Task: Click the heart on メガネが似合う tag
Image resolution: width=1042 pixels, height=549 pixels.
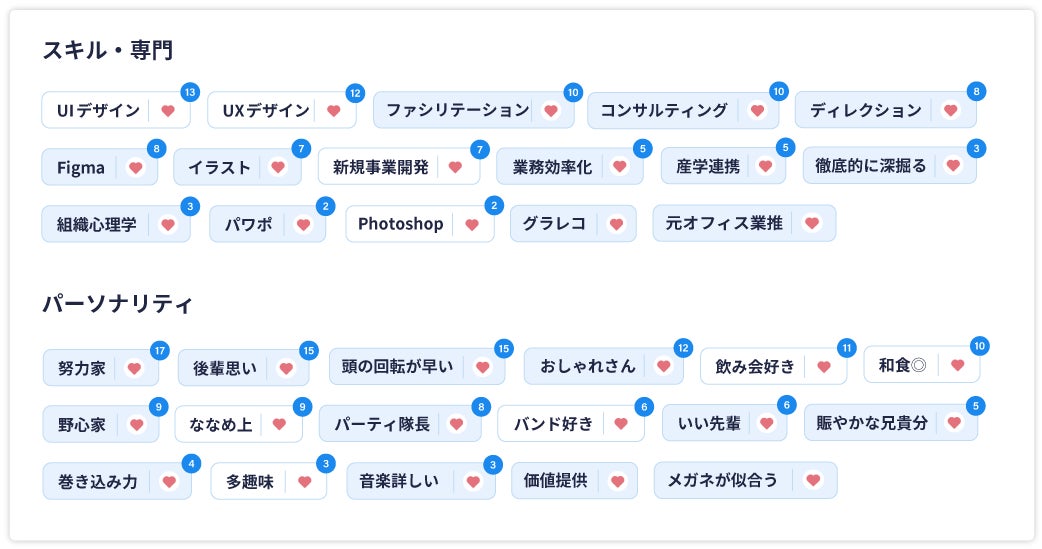Action: [x=813, y=480]
